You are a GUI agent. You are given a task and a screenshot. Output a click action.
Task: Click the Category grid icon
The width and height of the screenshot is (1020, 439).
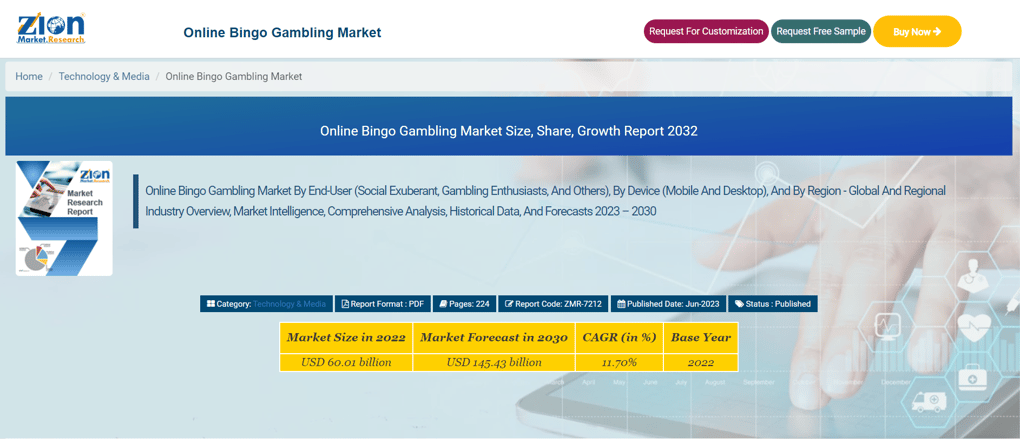(211, 304)
